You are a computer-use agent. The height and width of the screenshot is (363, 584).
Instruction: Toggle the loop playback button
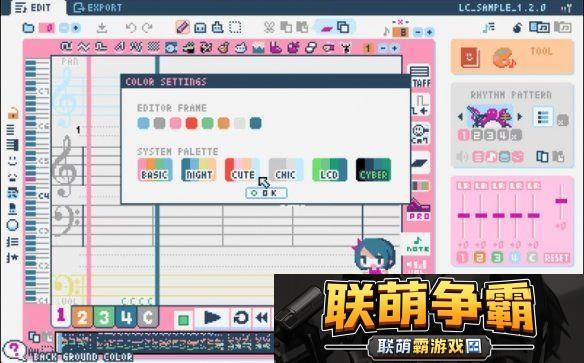click(241, 318)
